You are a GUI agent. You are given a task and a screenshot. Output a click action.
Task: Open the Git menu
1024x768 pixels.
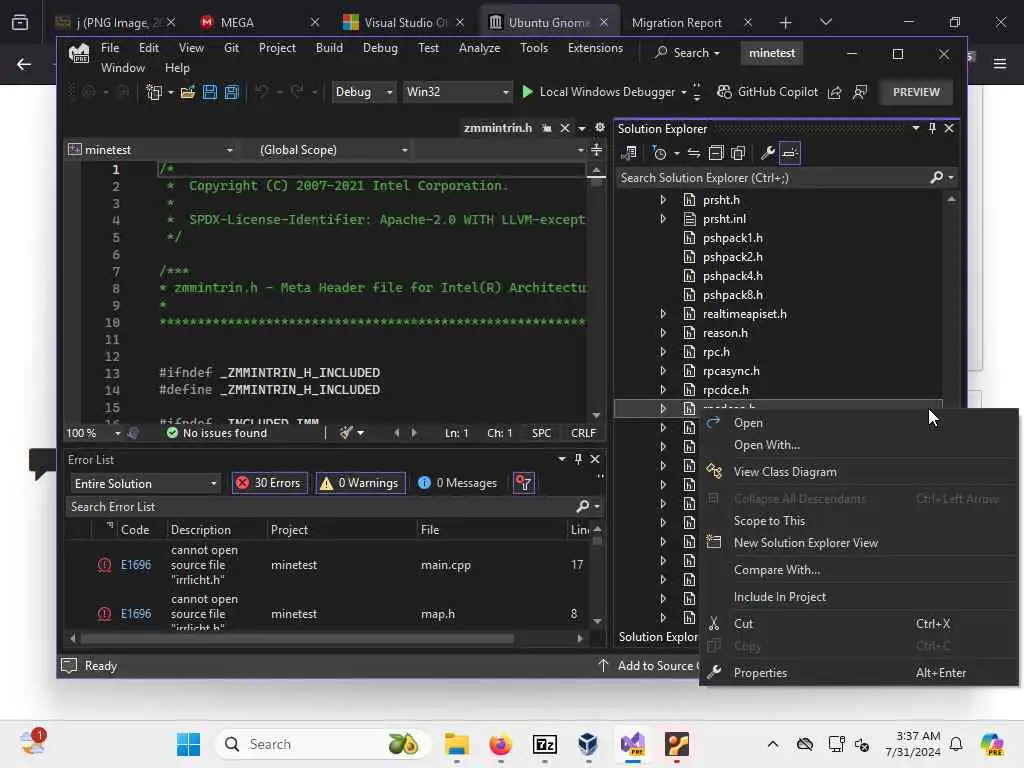click(x=231, y=48)
